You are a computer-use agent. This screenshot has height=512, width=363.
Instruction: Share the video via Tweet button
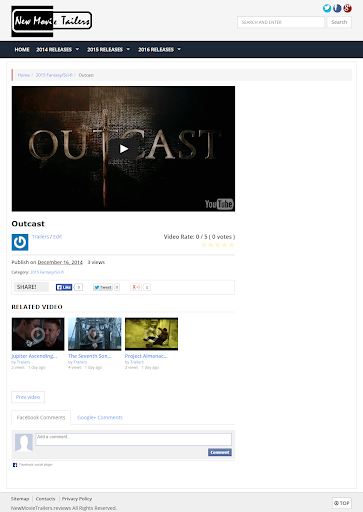point(103,287)
